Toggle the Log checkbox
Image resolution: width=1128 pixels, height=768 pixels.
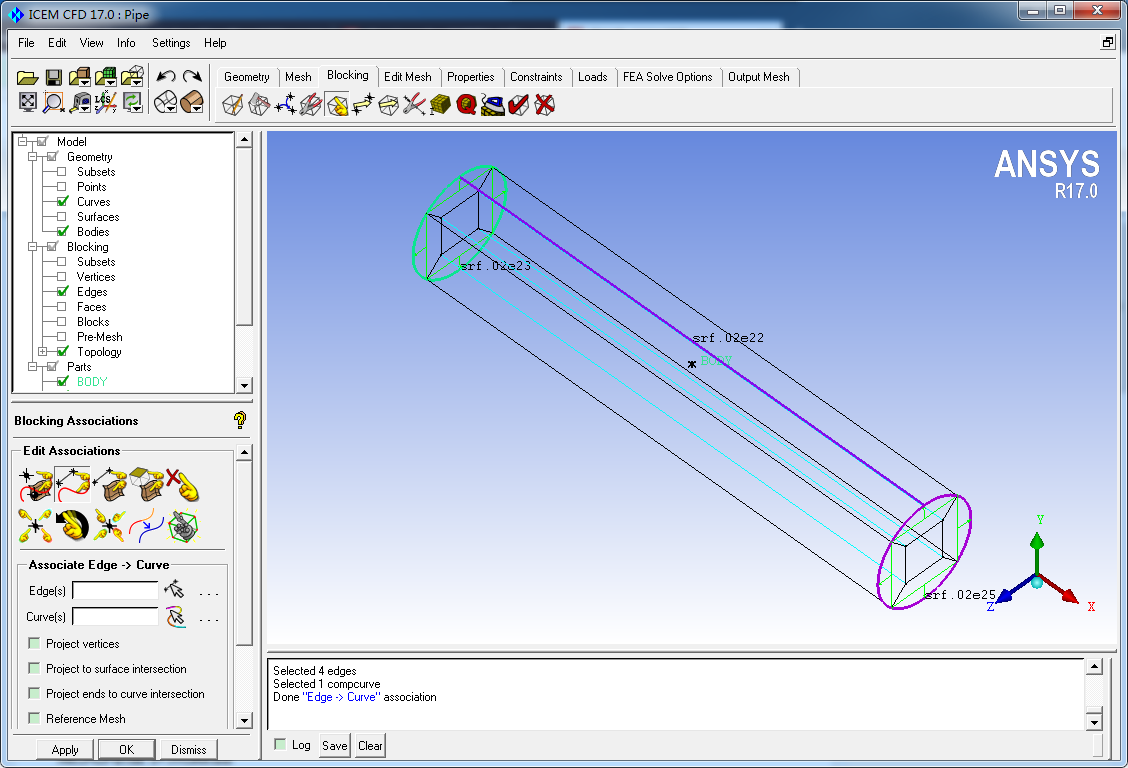(x=280, y=744)
